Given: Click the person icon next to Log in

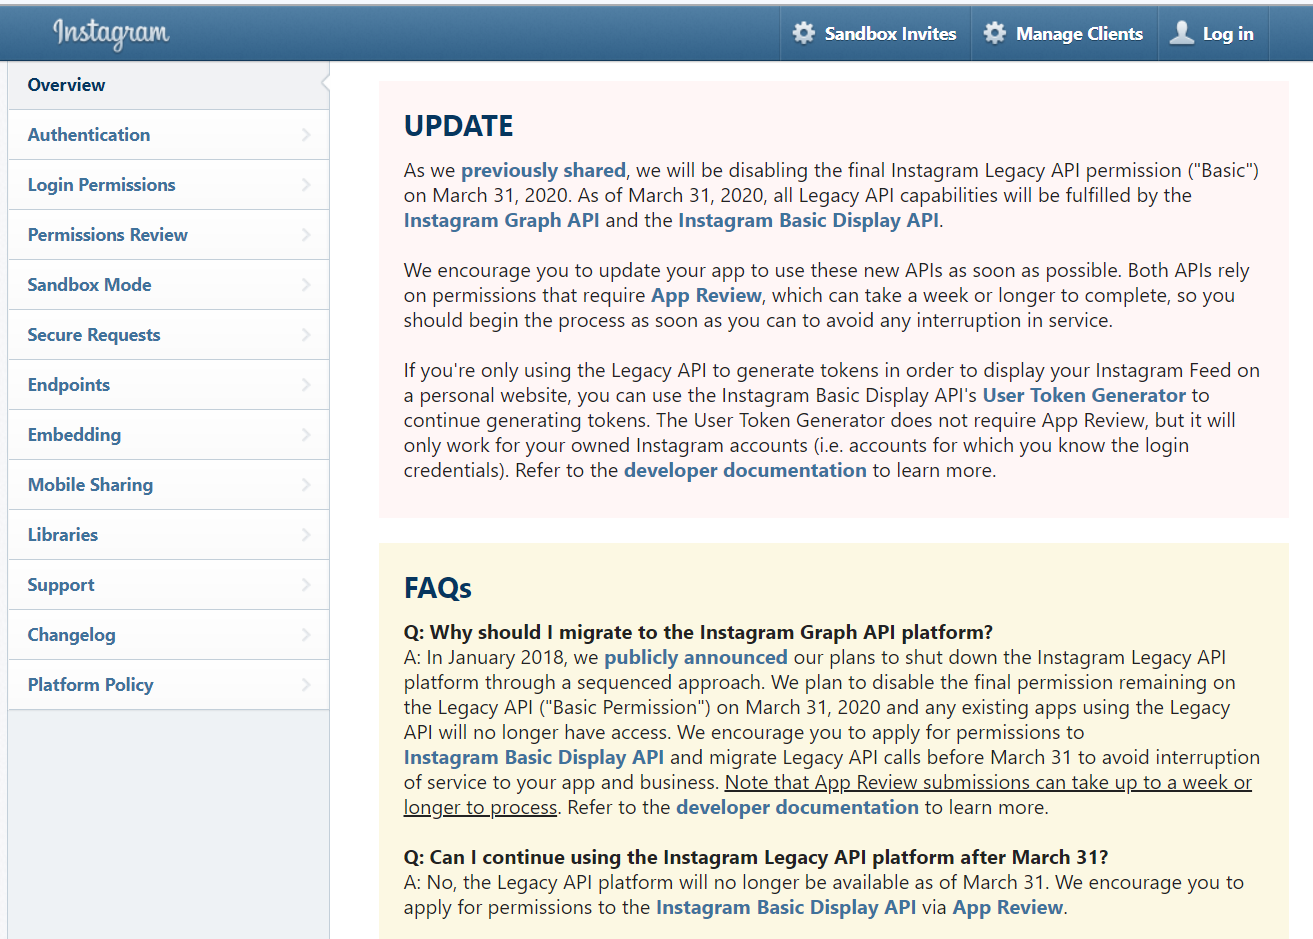Looking at the screenshot, I should tap(1180, 33).
